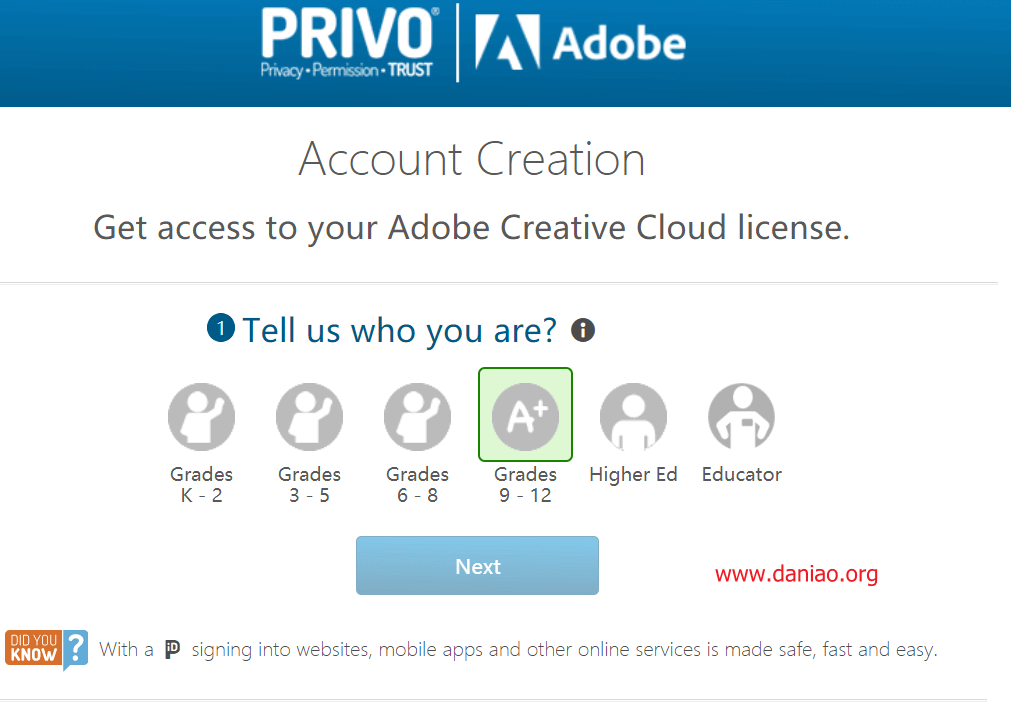
Task: Click the Did You Know question mark badge
Action: tap(46, 649)
